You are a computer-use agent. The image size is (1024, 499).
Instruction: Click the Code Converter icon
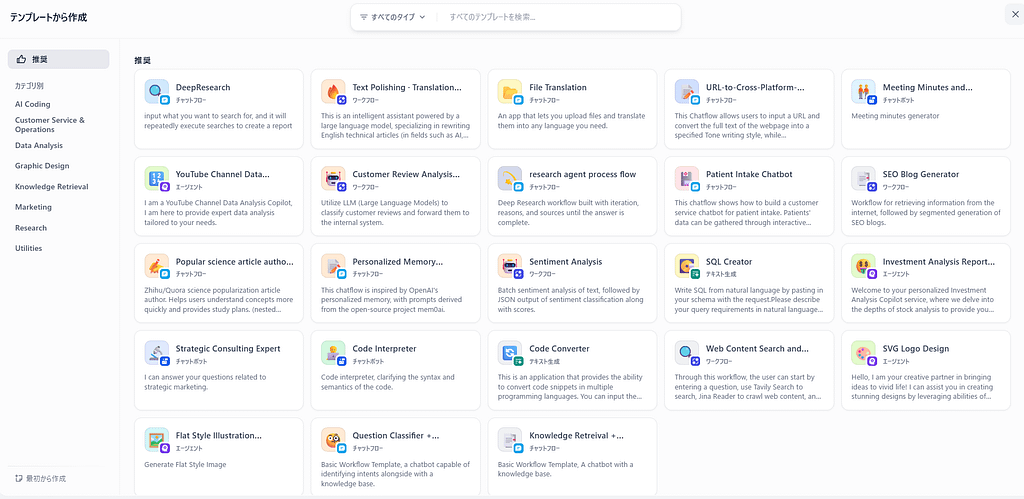click(x=510, y=353)
